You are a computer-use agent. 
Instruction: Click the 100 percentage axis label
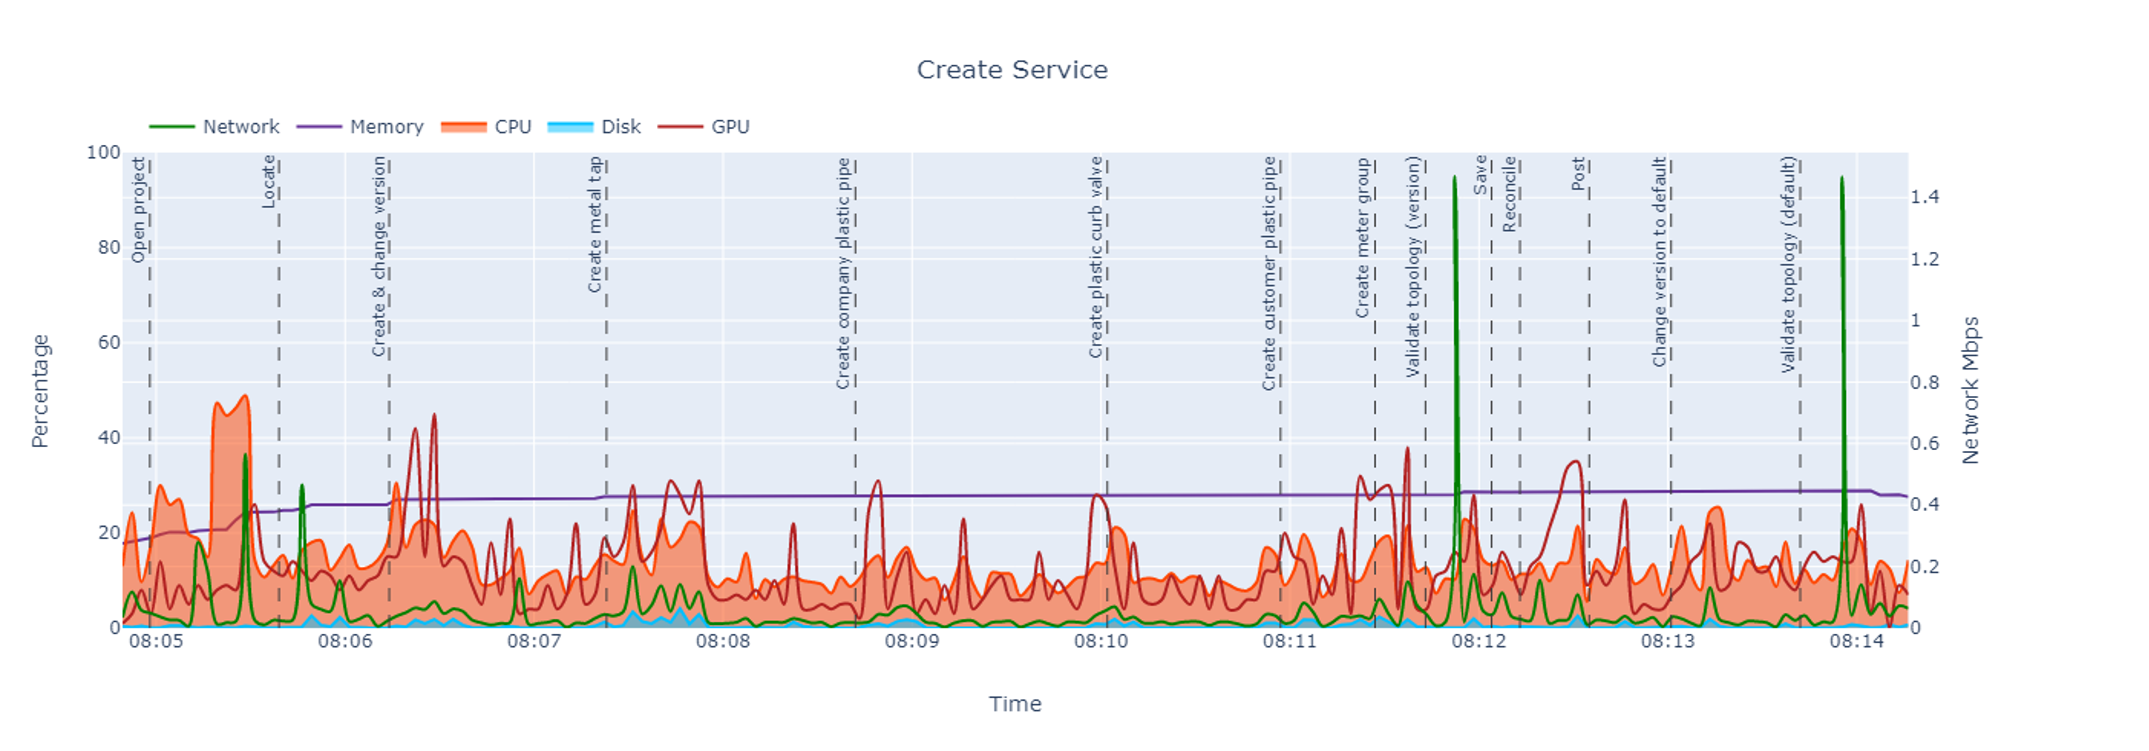(x=103, y=152)
